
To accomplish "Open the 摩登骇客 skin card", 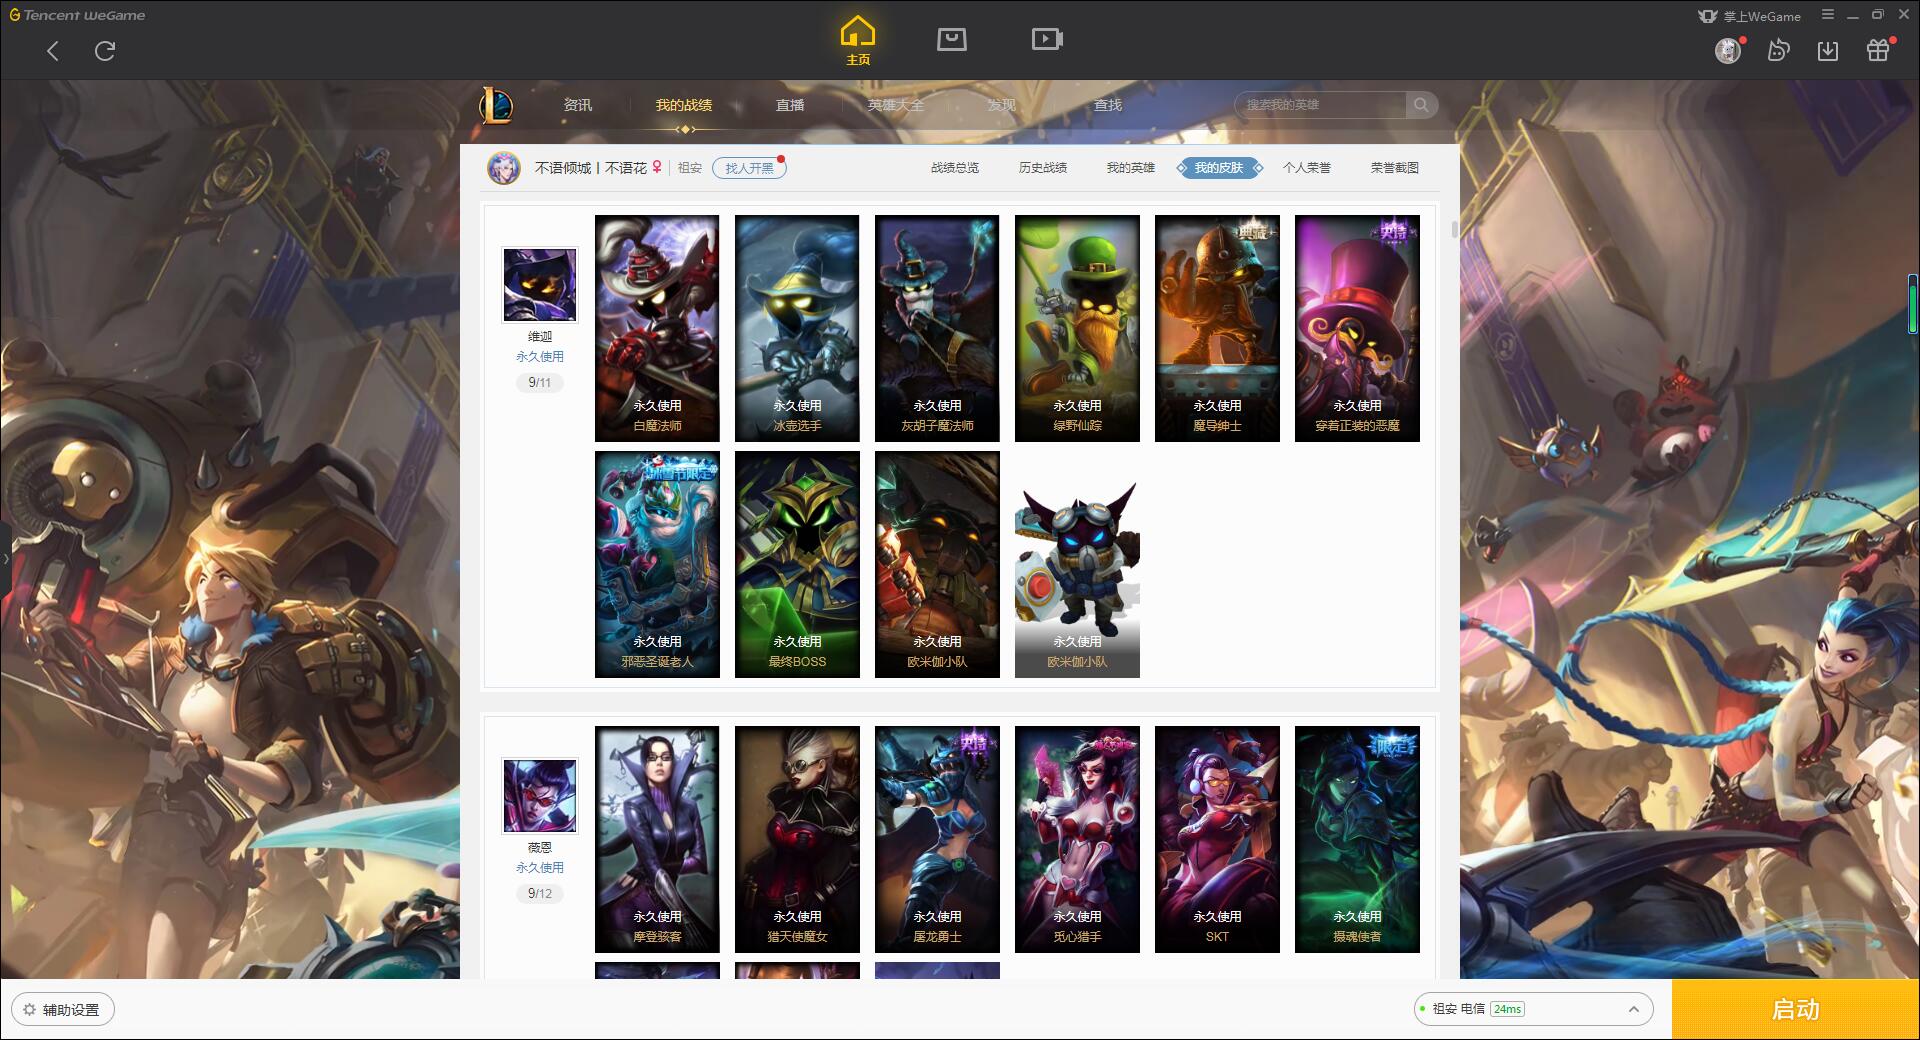I will point(657,839).
